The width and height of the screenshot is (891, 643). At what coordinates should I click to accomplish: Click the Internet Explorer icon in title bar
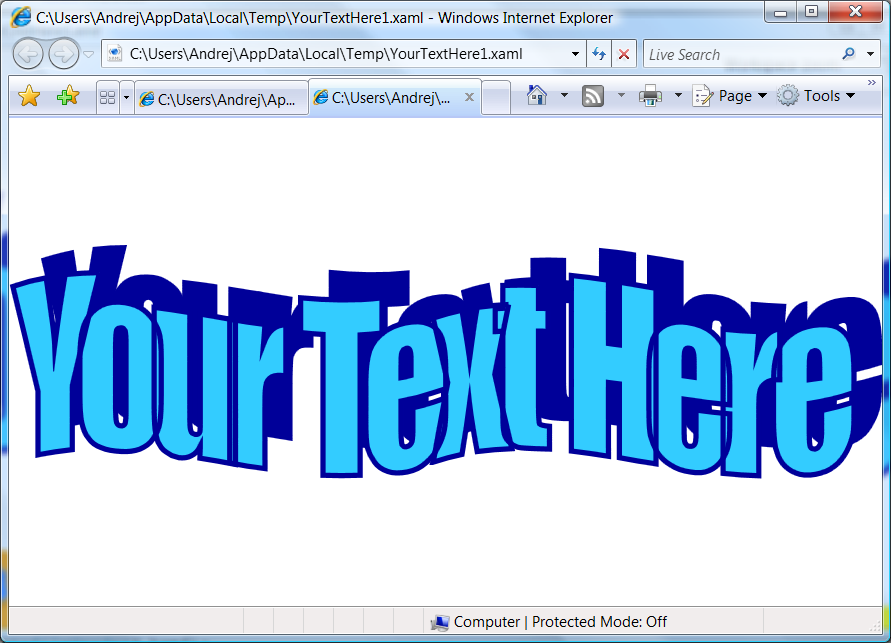tap(21, 18)
